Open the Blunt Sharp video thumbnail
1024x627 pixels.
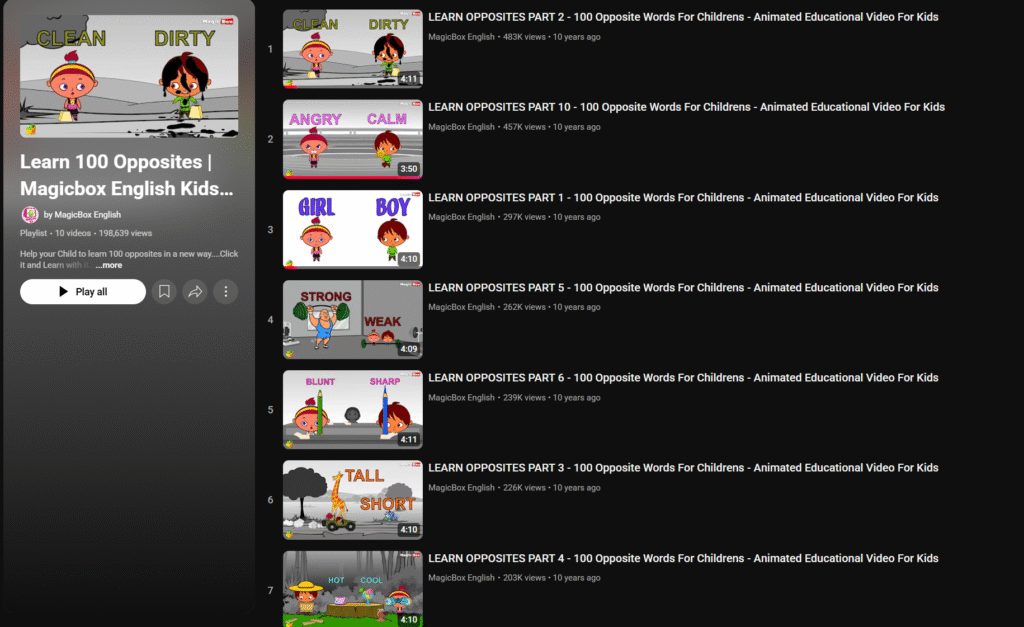[353, 410]
